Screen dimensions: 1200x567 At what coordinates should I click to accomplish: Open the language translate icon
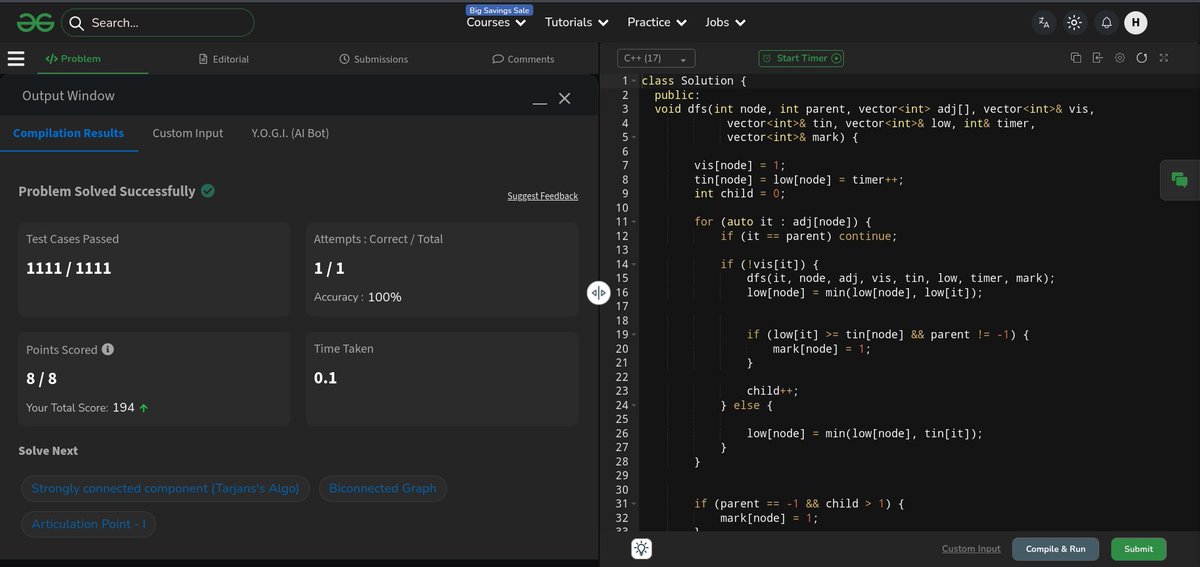(x=1044, y=22)
